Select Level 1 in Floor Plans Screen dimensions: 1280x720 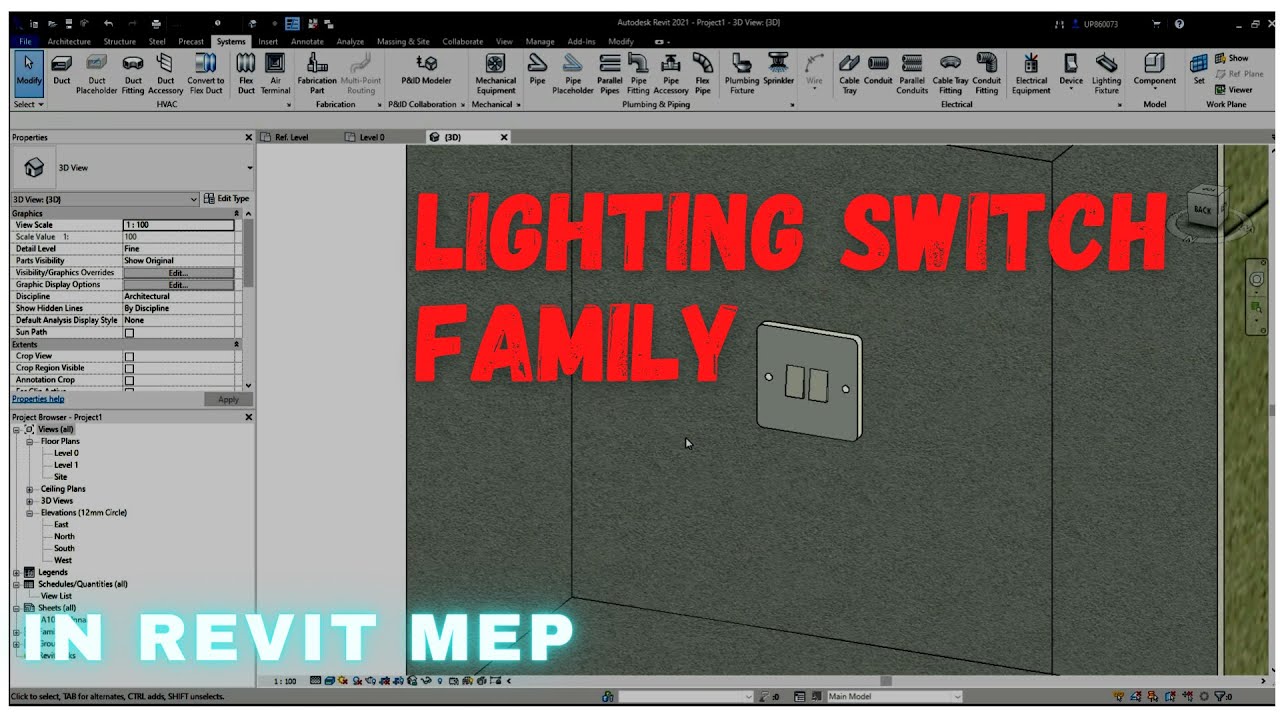66,465
